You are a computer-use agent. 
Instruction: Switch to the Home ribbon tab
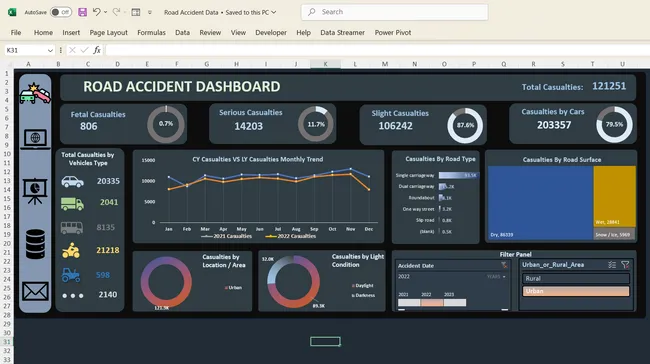[43, 32]
